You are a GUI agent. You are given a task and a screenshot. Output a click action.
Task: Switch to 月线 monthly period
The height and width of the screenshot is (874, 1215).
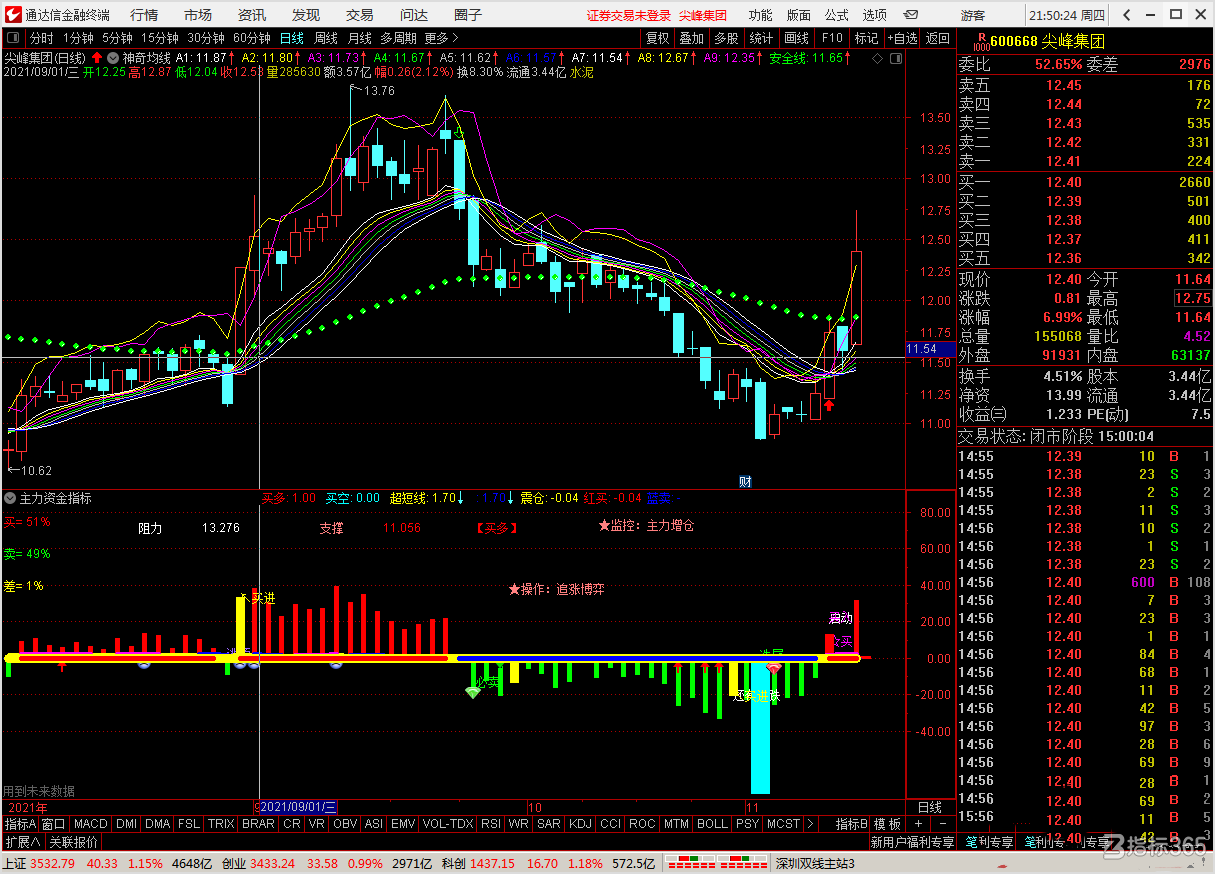click(360, 38)
